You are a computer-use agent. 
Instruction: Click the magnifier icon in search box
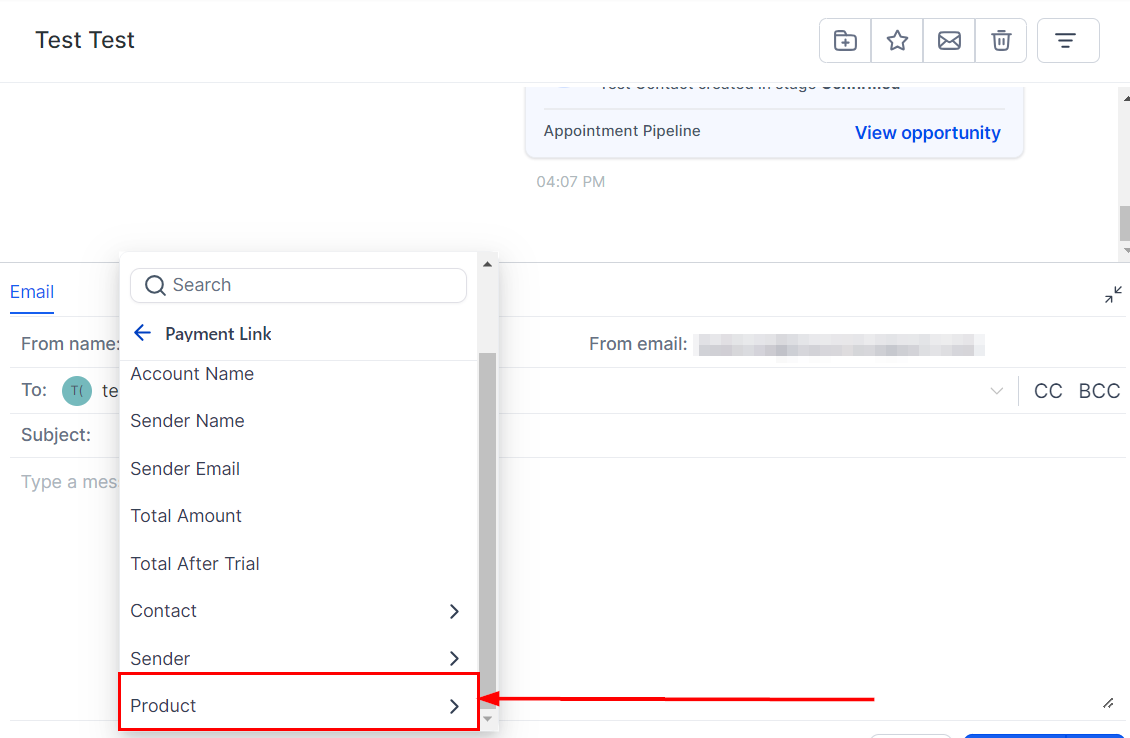pyautogui.click(x=155, y=286)
